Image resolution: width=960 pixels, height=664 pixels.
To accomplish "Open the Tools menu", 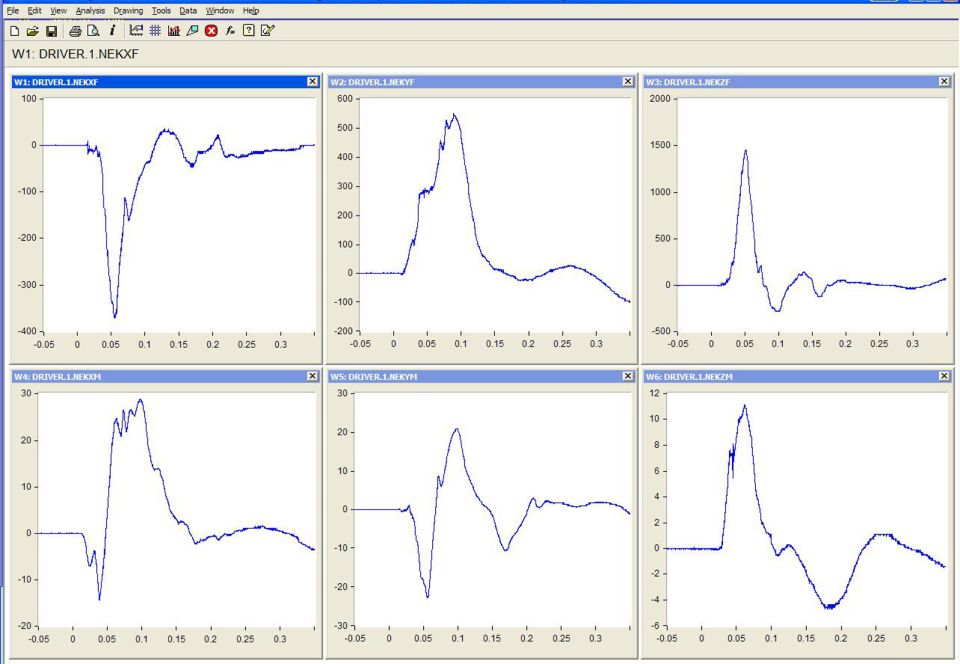I will (x=162, y=11).
